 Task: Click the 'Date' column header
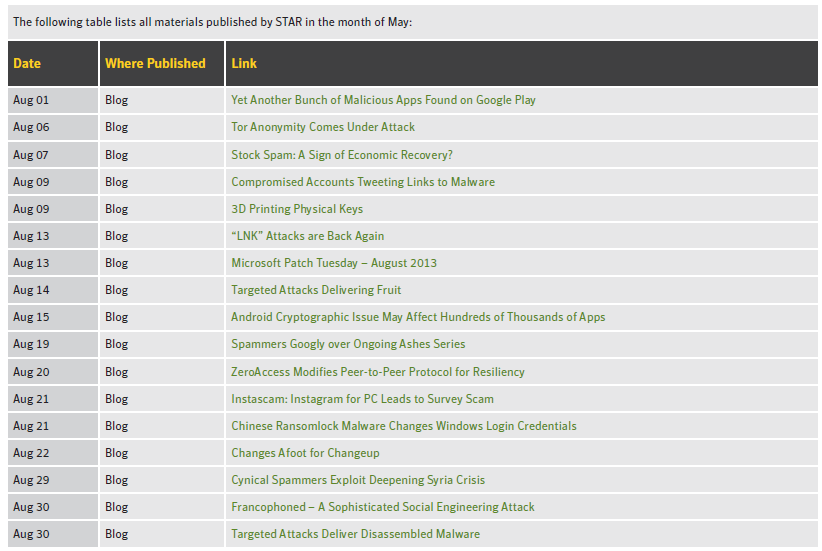click(x=53, y=63)
